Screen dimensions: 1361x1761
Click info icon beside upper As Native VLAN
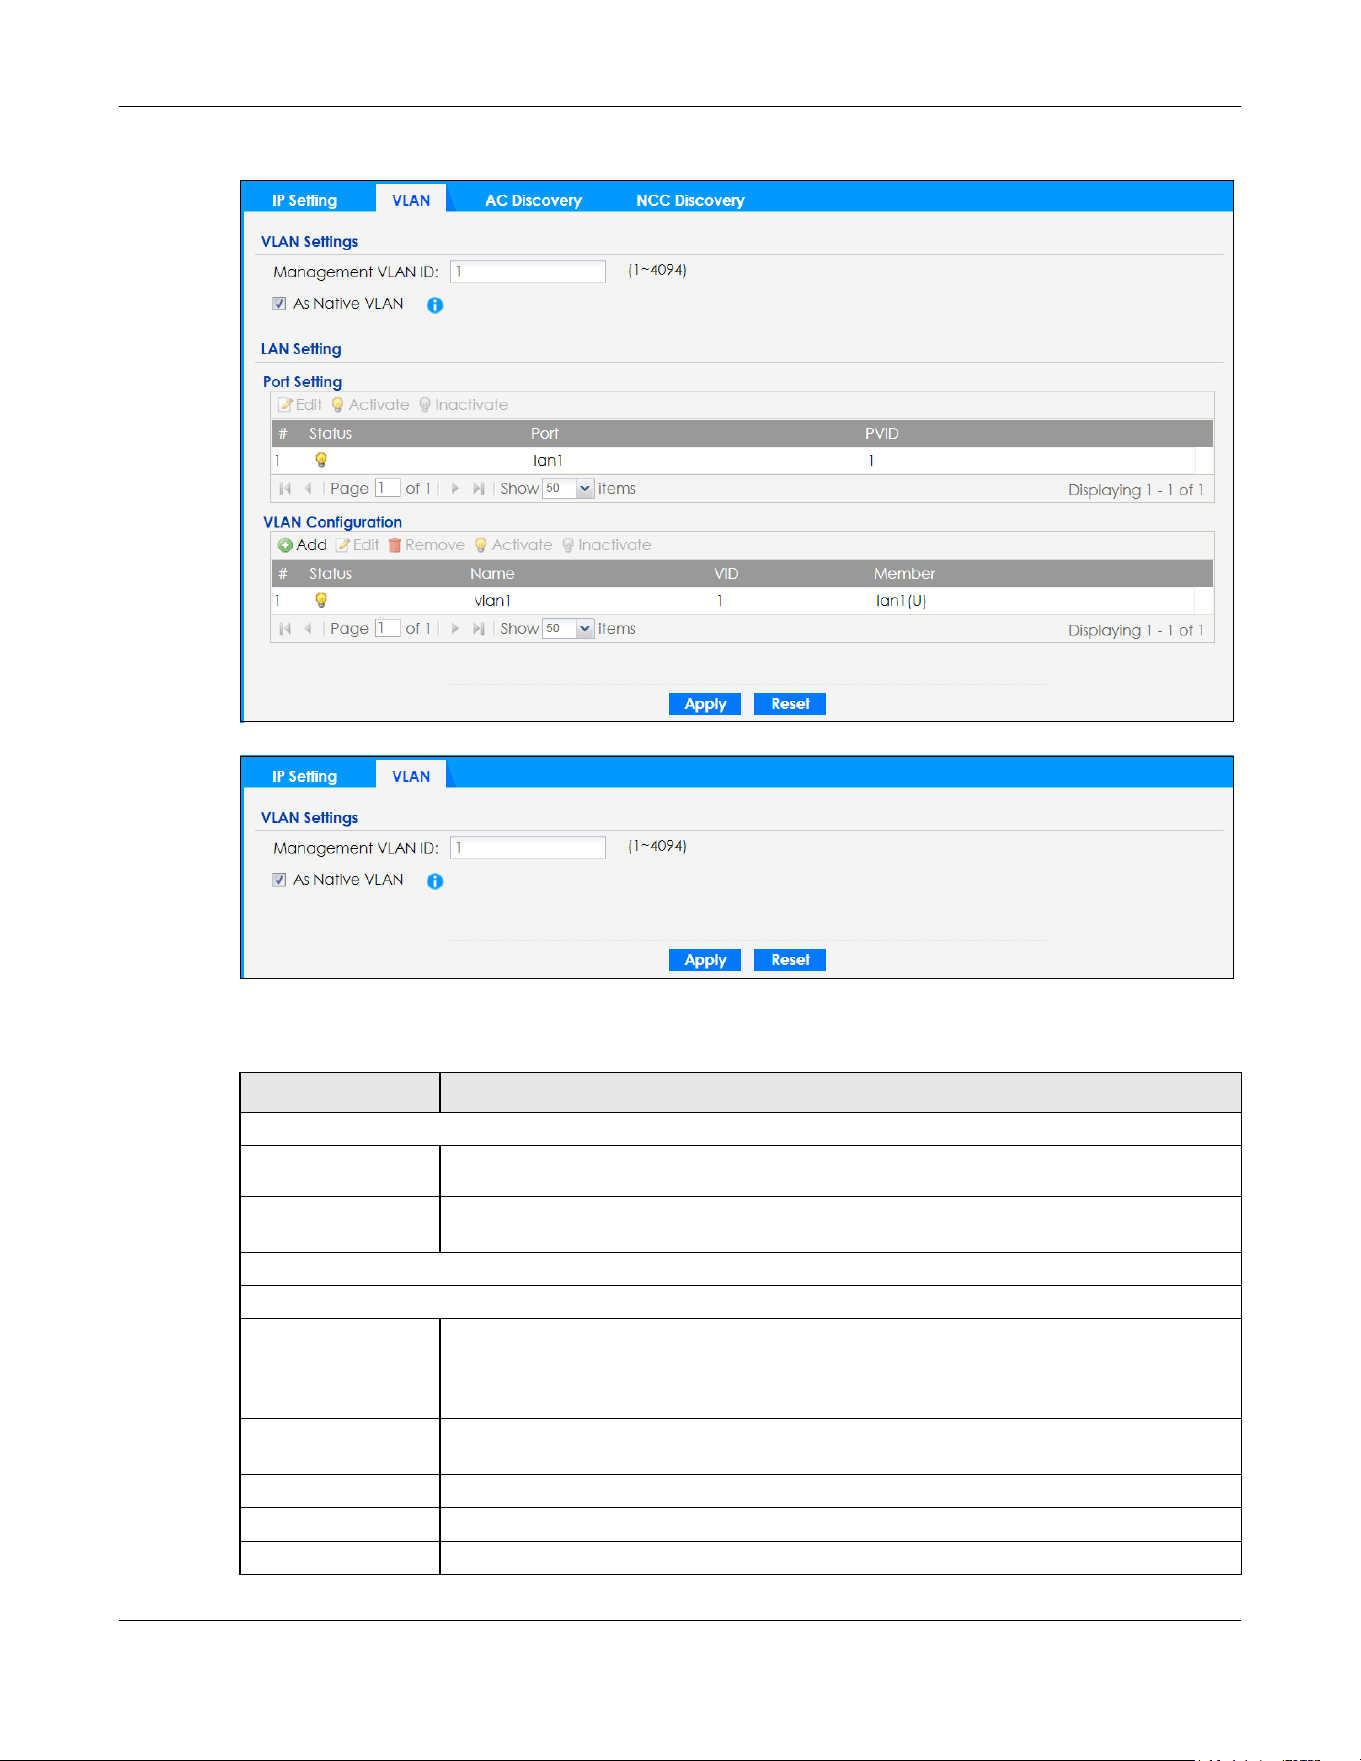point(435,305)
